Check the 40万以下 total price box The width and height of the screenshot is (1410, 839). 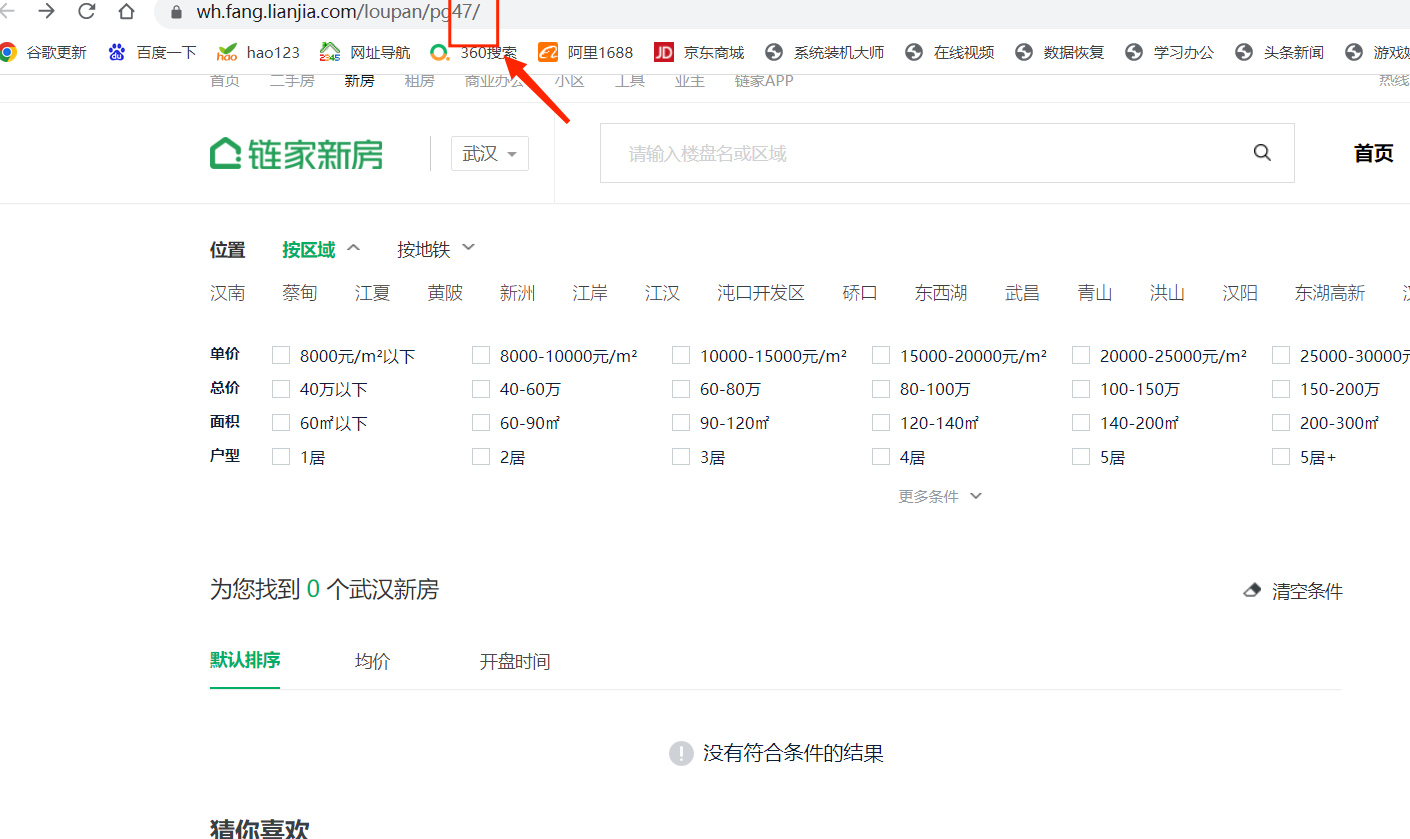pyautogui.click(x=281, y=389)
